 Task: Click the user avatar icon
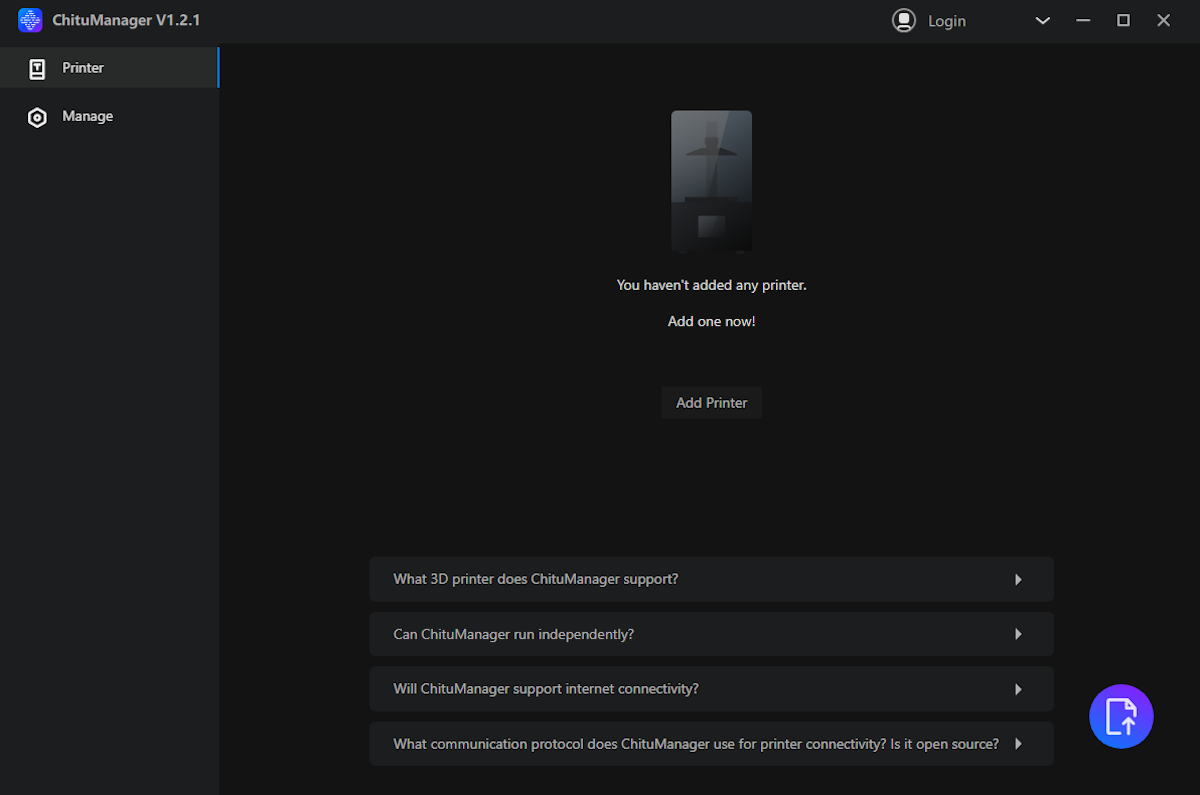pyautogui.click(x=904, y=20)
